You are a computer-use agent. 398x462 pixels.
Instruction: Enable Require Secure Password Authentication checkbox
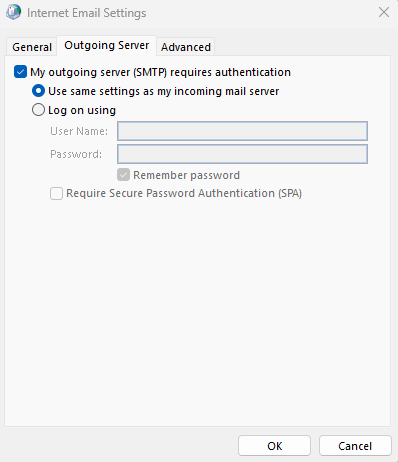coord(56,193)
